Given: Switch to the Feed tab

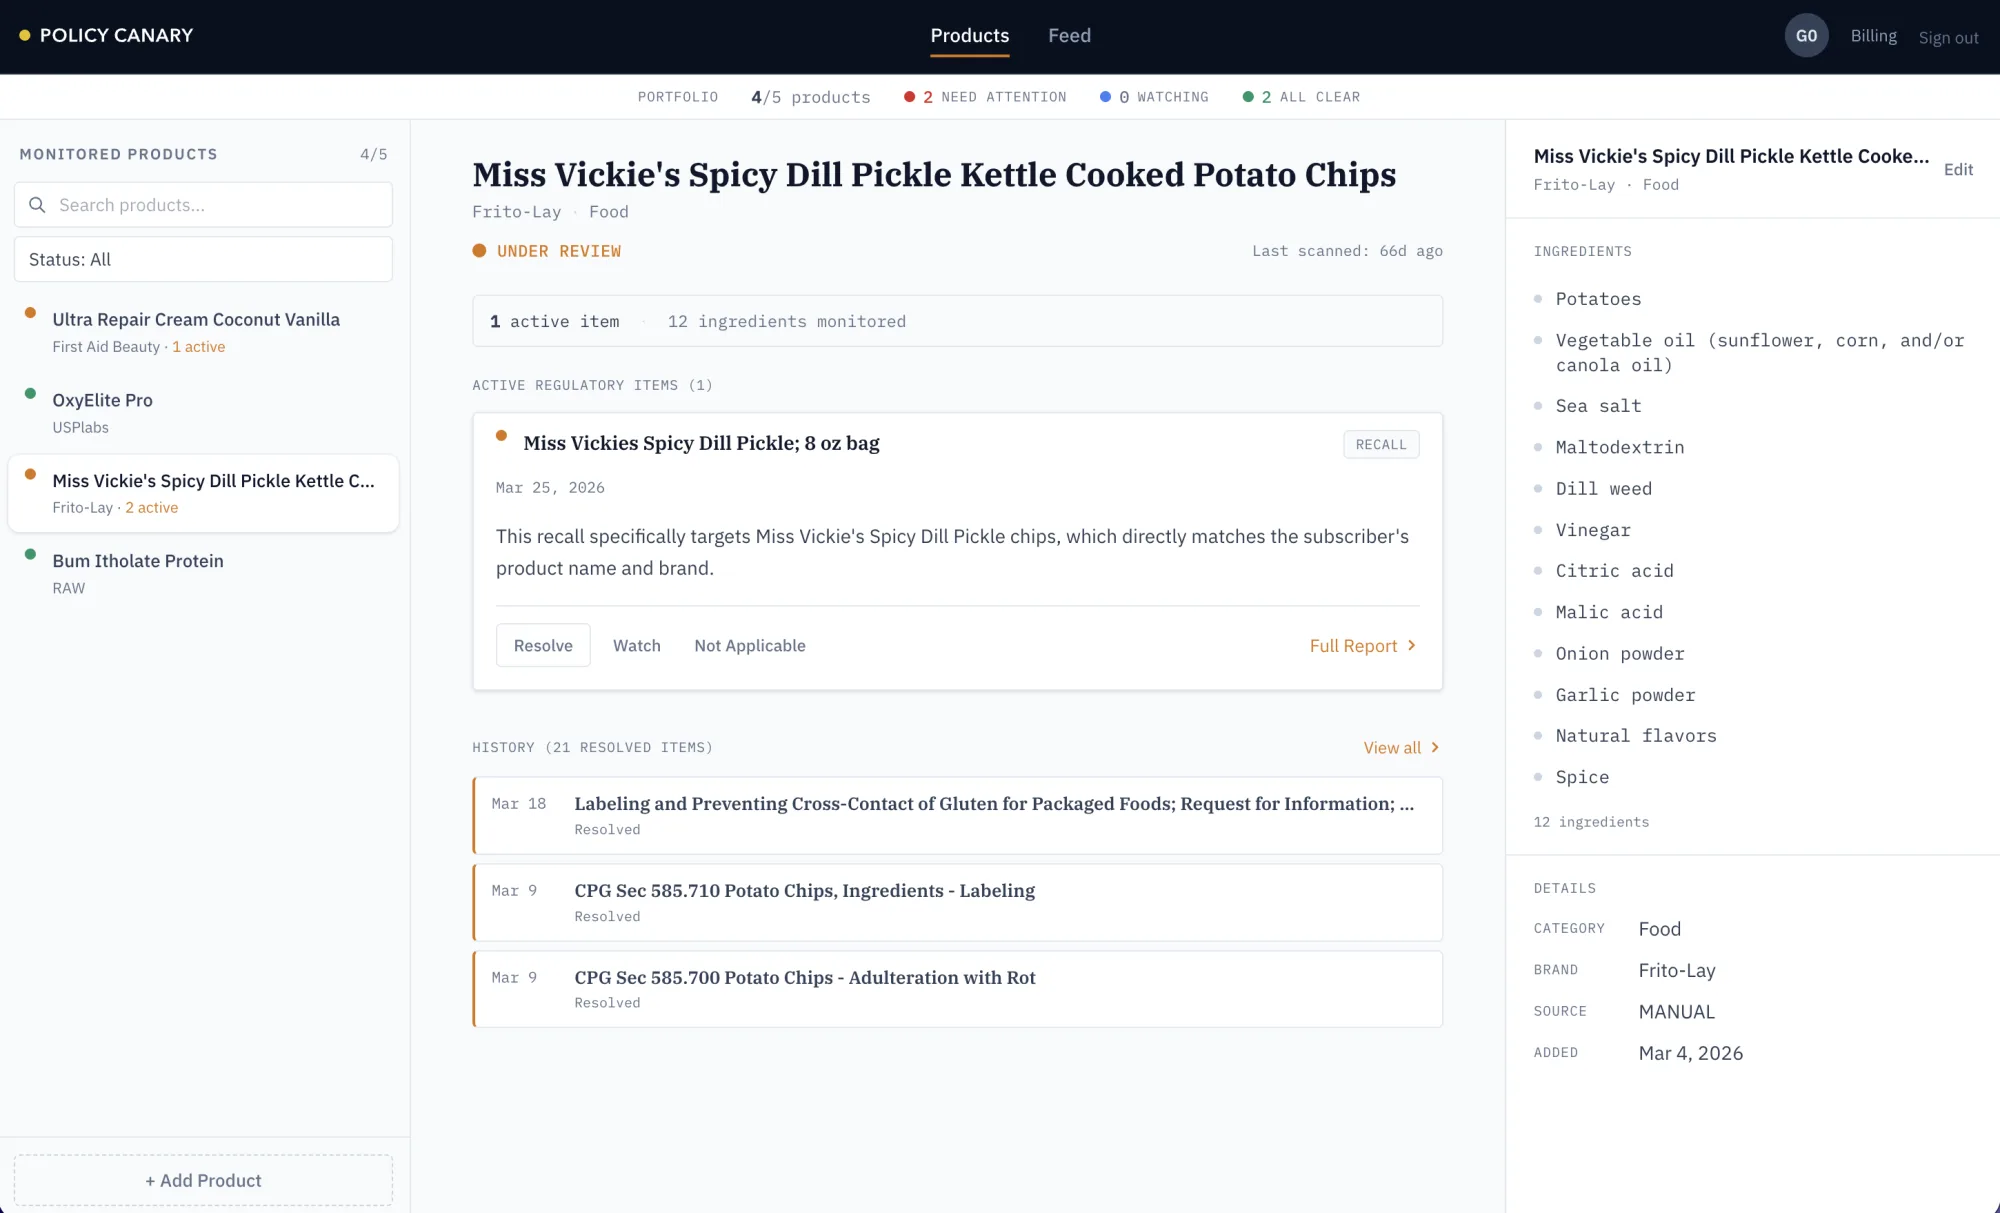Looking at the screenshot, I should pyautogui.click(x=1069, y=36).
